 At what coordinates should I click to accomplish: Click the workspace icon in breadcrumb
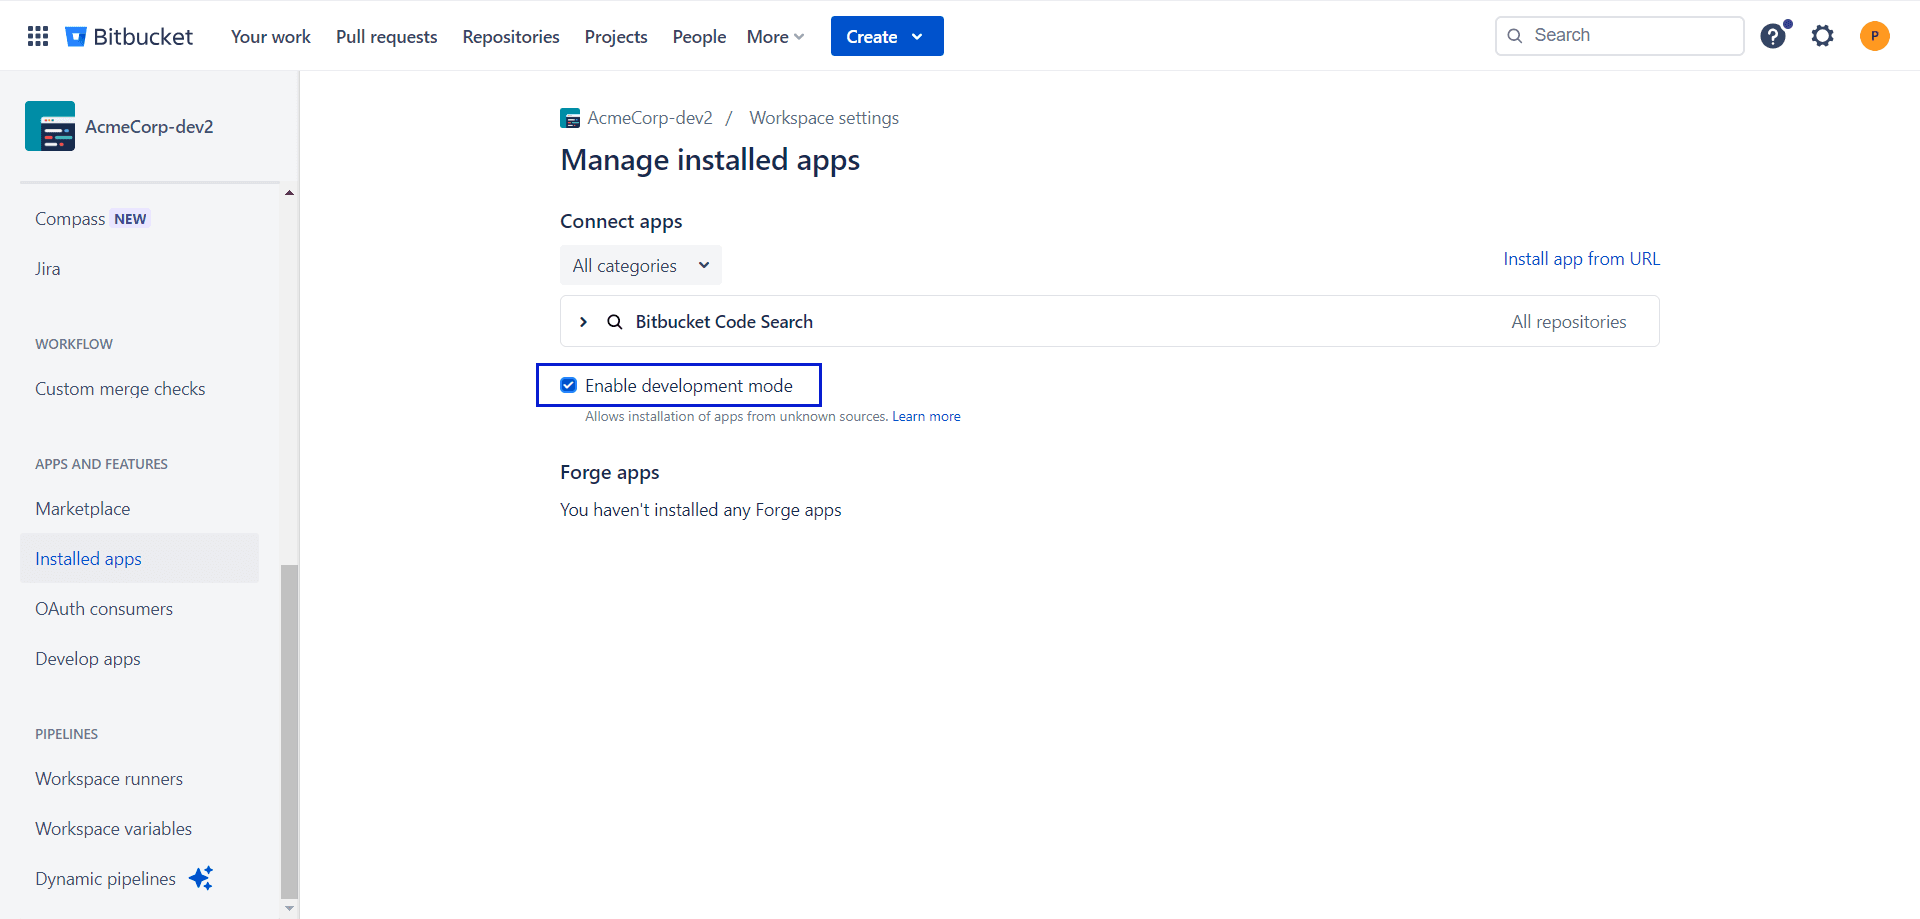pos(570,118)
